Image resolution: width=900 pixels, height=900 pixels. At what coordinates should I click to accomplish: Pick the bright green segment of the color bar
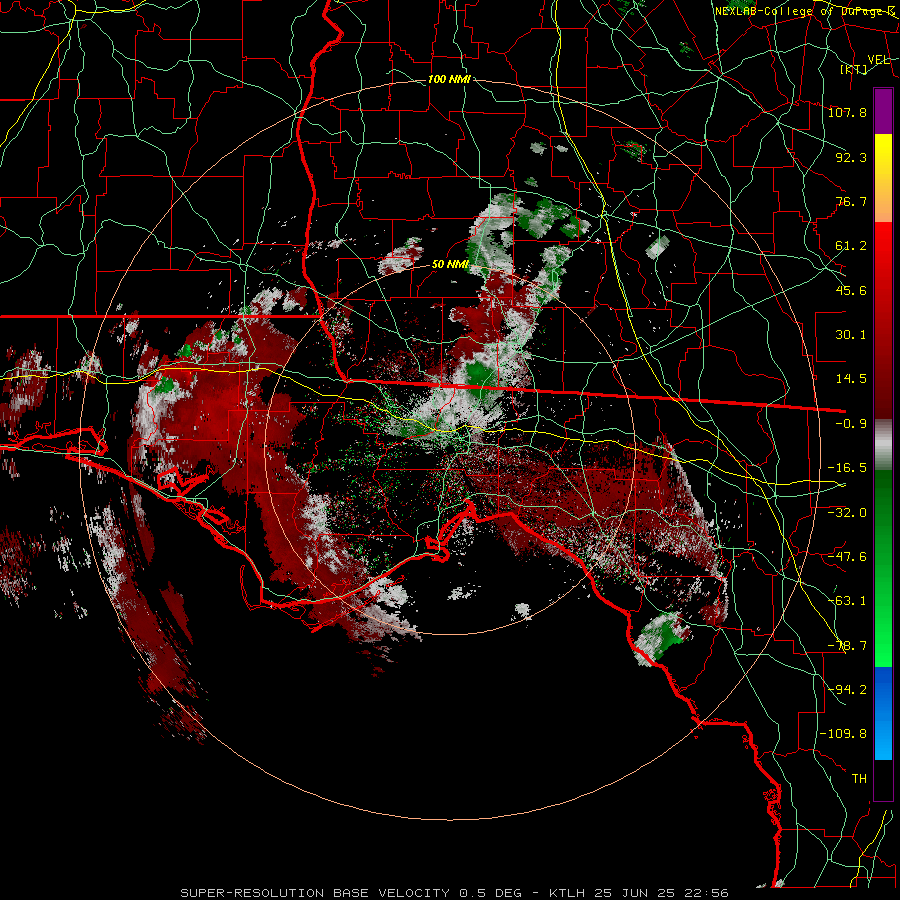pyautogui.click(x=883, y=569)
